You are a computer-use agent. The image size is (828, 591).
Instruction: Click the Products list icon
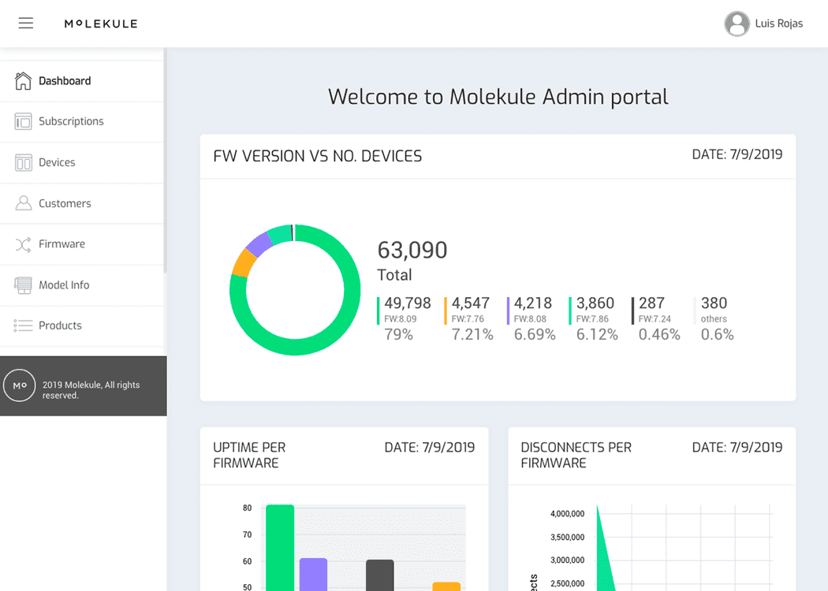(x=23, y=325)
